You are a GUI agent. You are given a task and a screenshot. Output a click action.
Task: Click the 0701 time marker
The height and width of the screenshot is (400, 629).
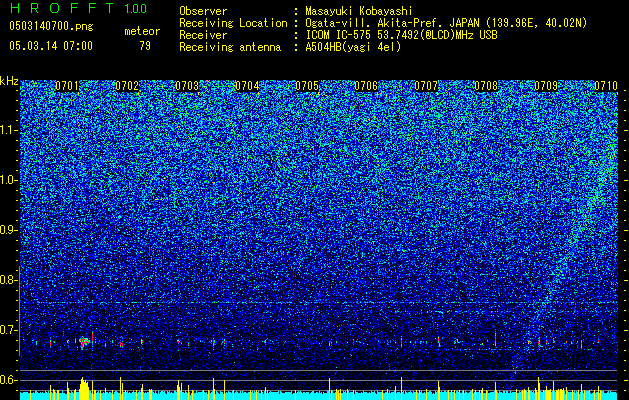coord(67,86)
